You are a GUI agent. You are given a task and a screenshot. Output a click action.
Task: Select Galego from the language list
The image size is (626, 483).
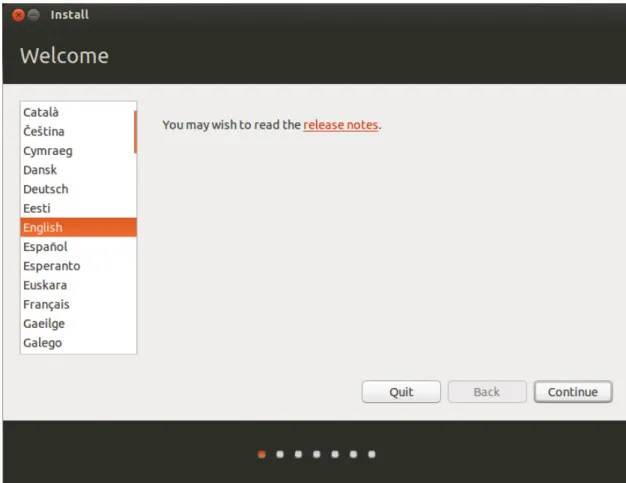click(x=78, y=342)
